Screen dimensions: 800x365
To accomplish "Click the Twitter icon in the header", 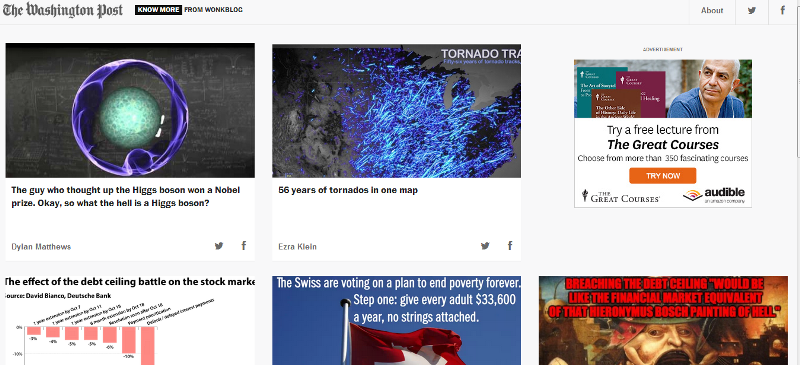I will (x=752, y=10).
